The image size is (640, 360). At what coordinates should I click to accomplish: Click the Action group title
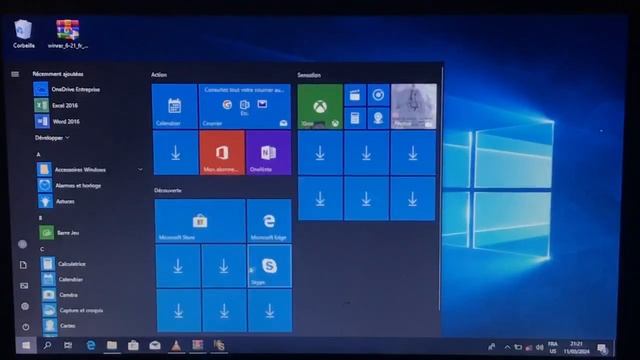tap(159, 75)
